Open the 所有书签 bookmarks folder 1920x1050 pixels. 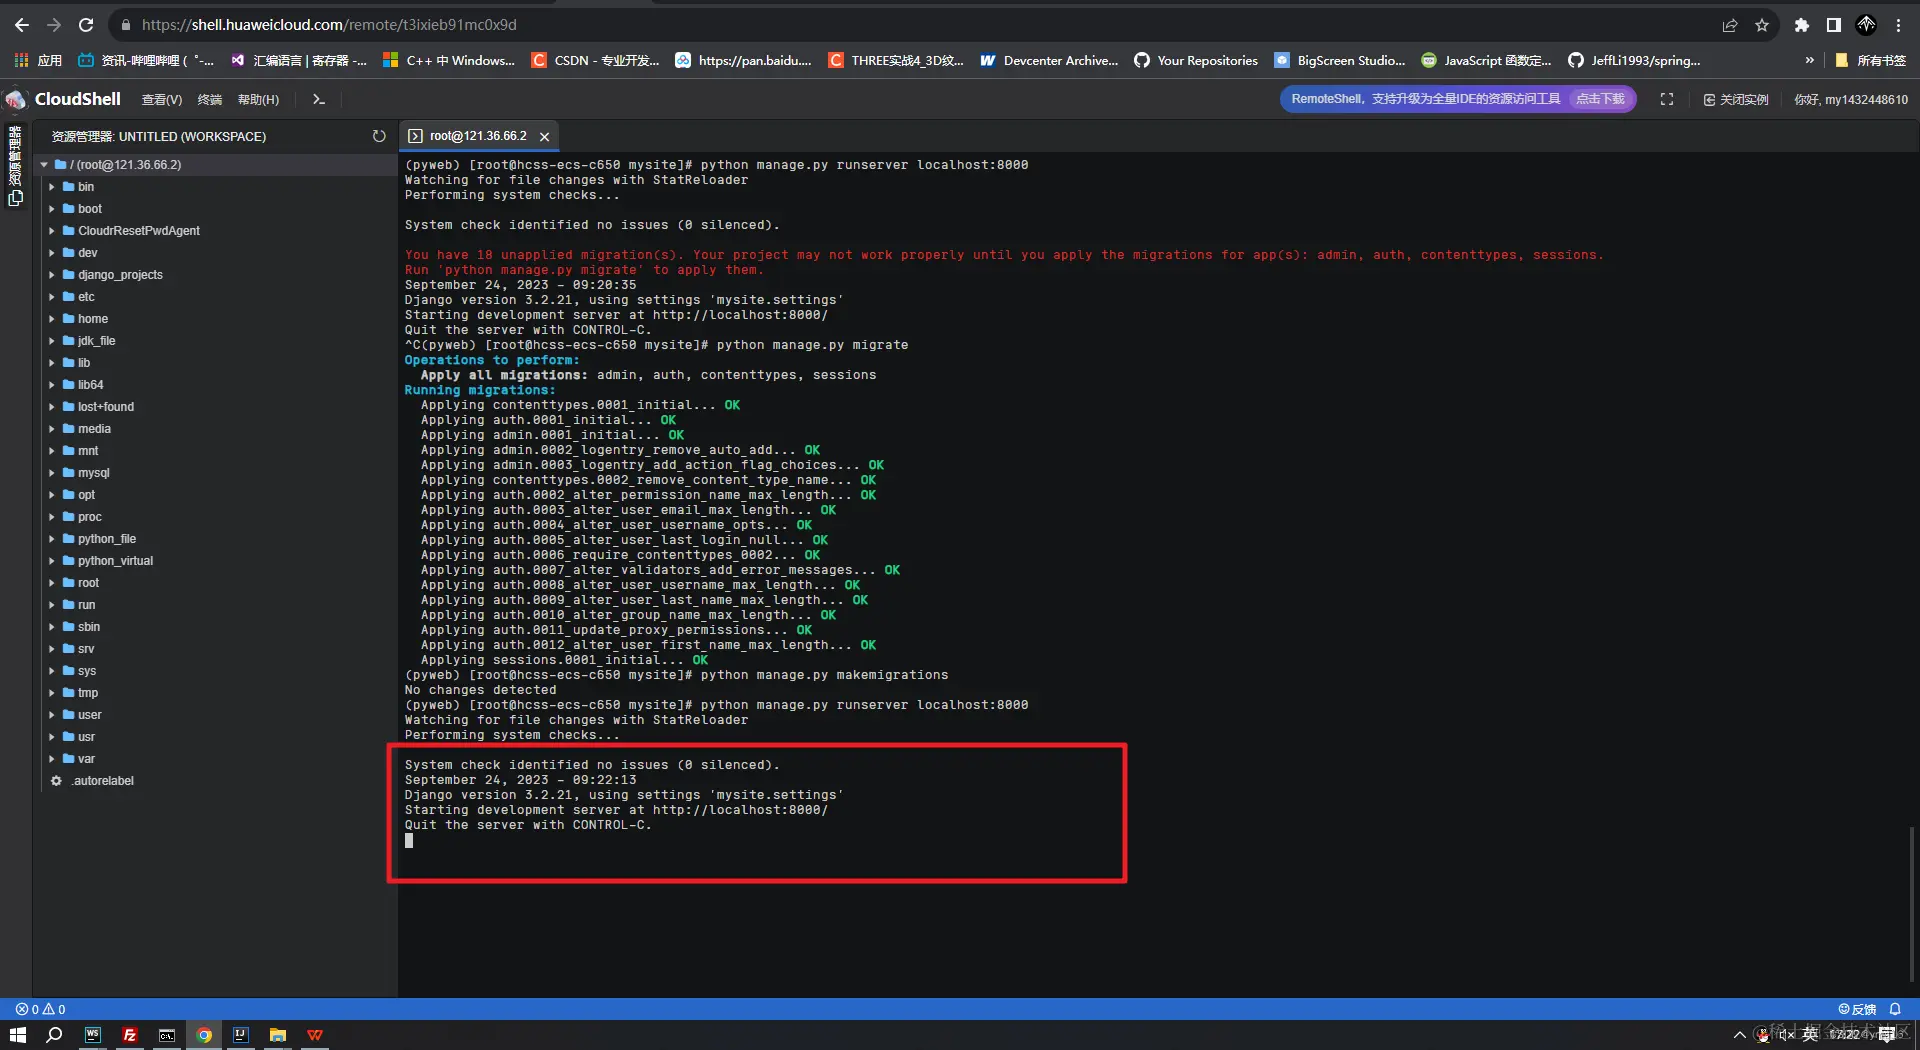(x=1871, y=61)
